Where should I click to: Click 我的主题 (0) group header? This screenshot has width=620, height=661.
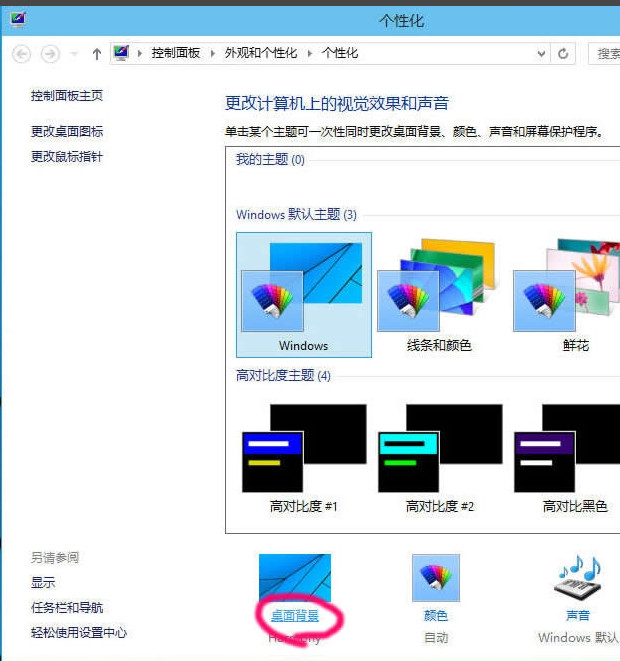(270, 159)
